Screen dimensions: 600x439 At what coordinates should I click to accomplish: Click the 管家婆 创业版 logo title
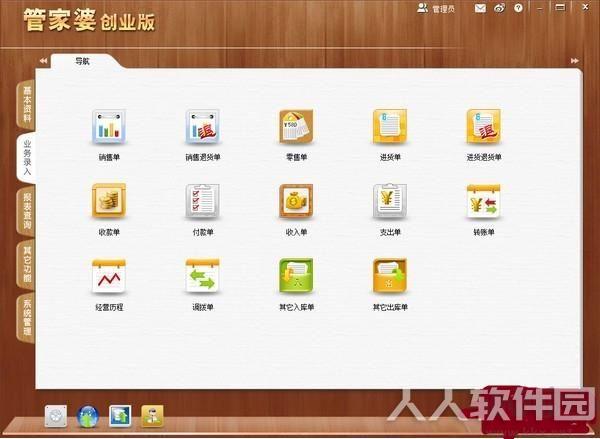(90, 20)
